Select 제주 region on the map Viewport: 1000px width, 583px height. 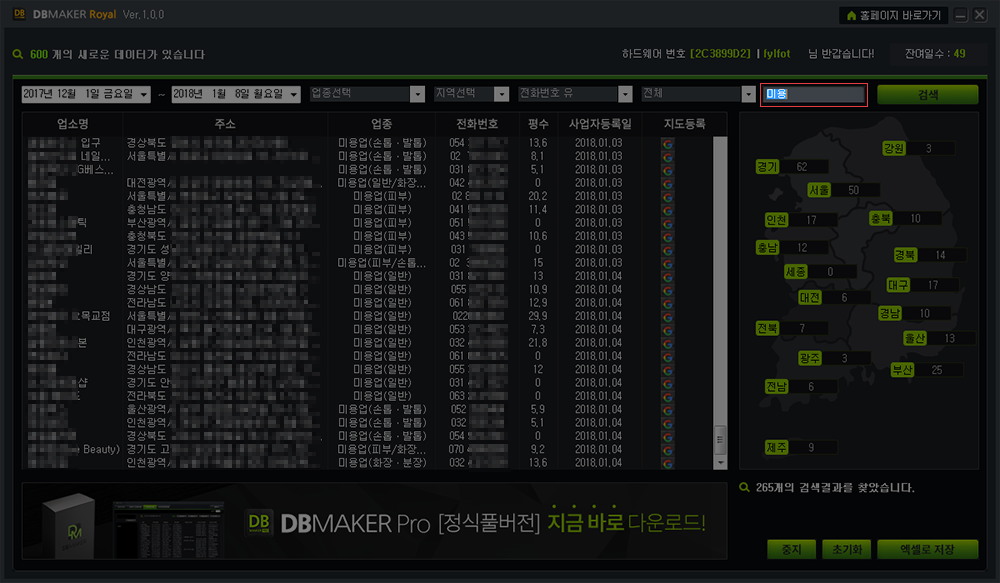pos(776,447)
